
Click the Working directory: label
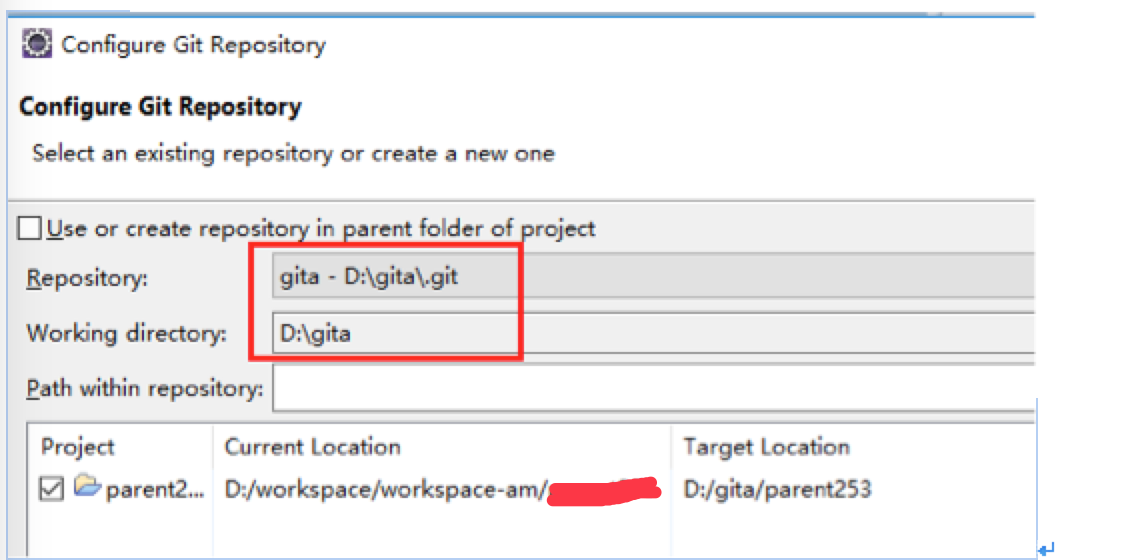pos(127,333)
